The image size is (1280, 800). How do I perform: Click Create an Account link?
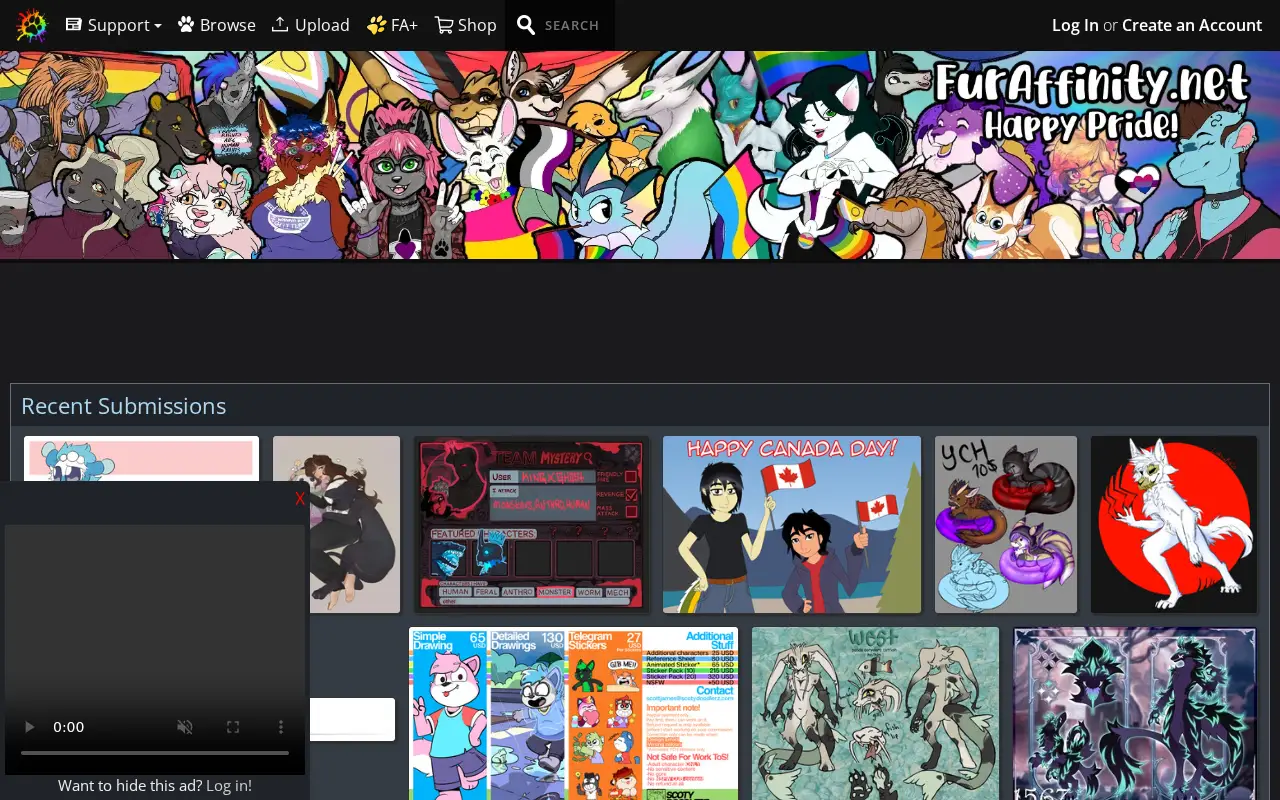pyautogui.click(x=1192, y=25)
